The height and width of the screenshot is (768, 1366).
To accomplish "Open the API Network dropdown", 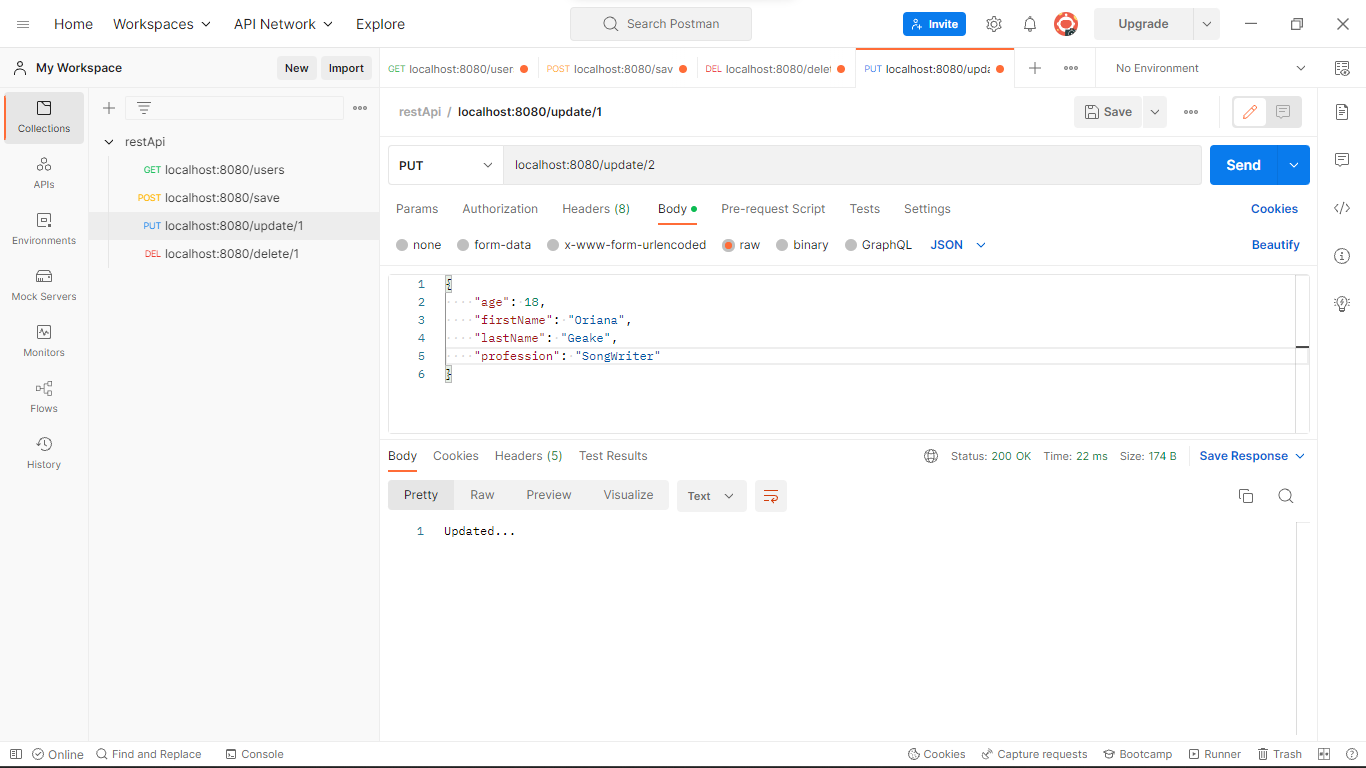I will coord(284,24).
